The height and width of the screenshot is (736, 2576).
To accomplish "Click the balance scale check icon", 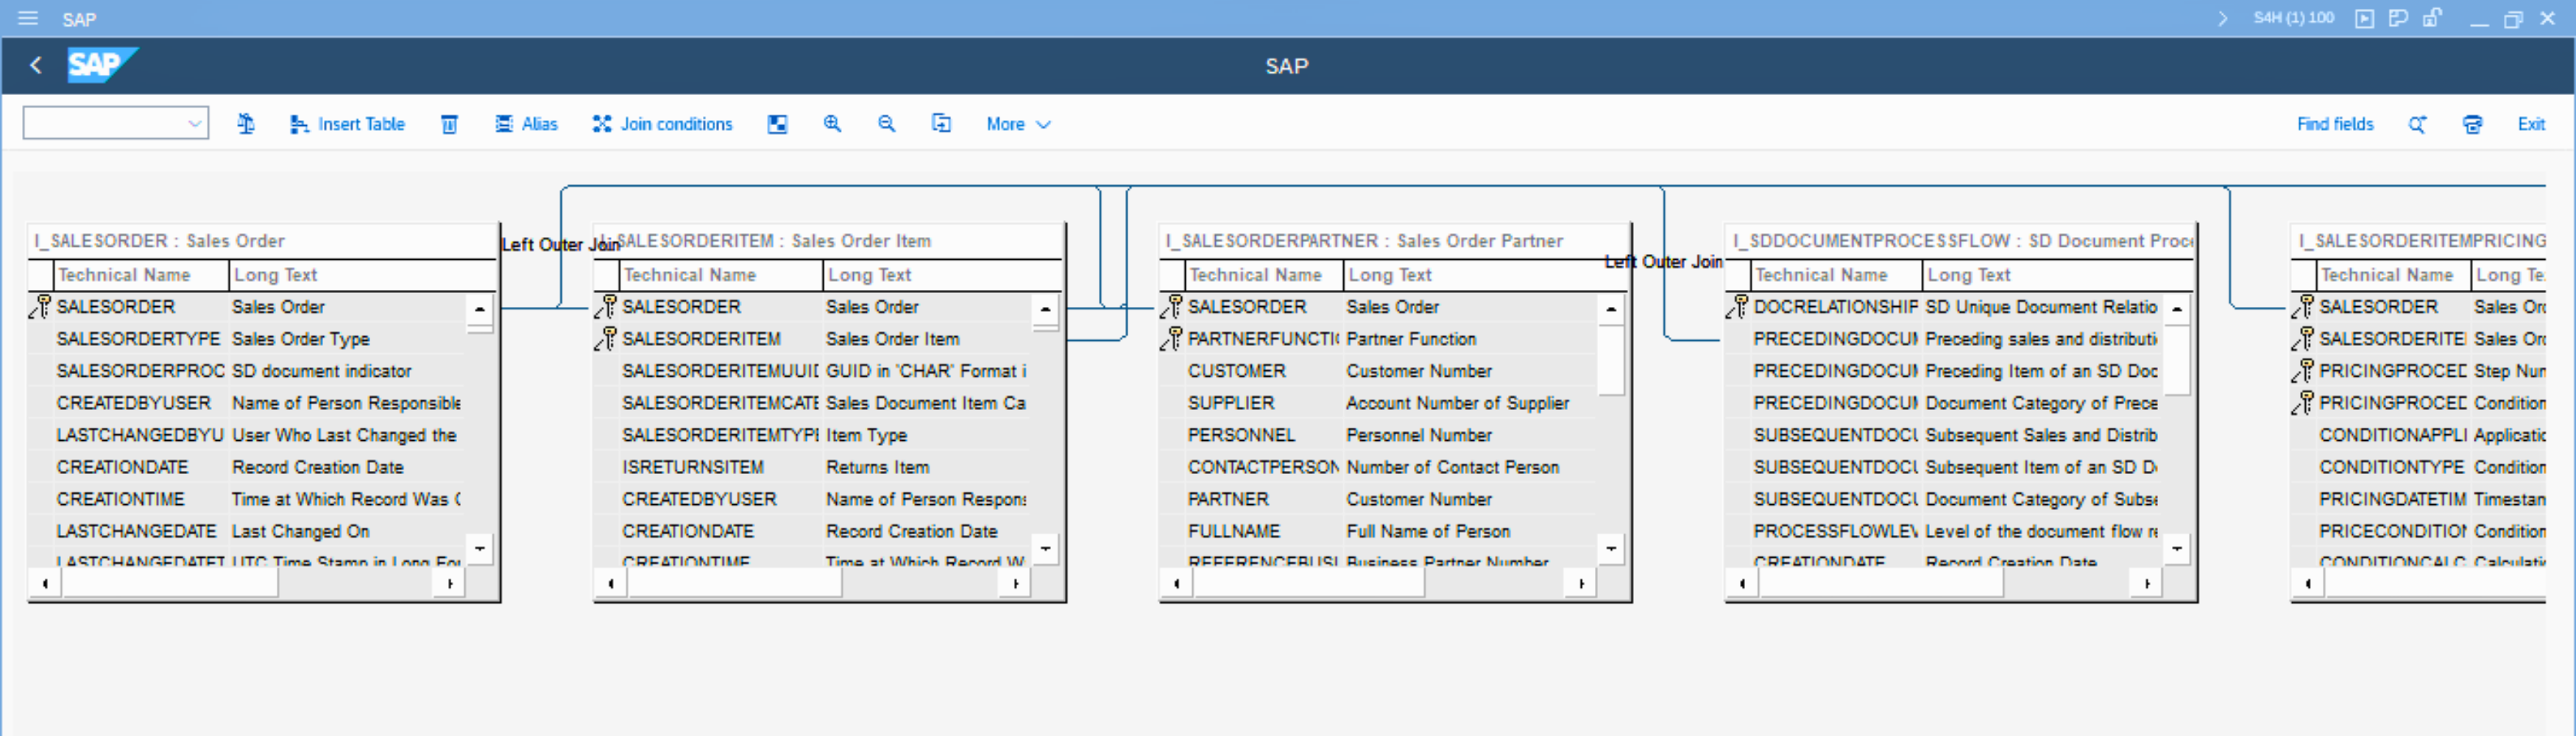I will 246,124.
